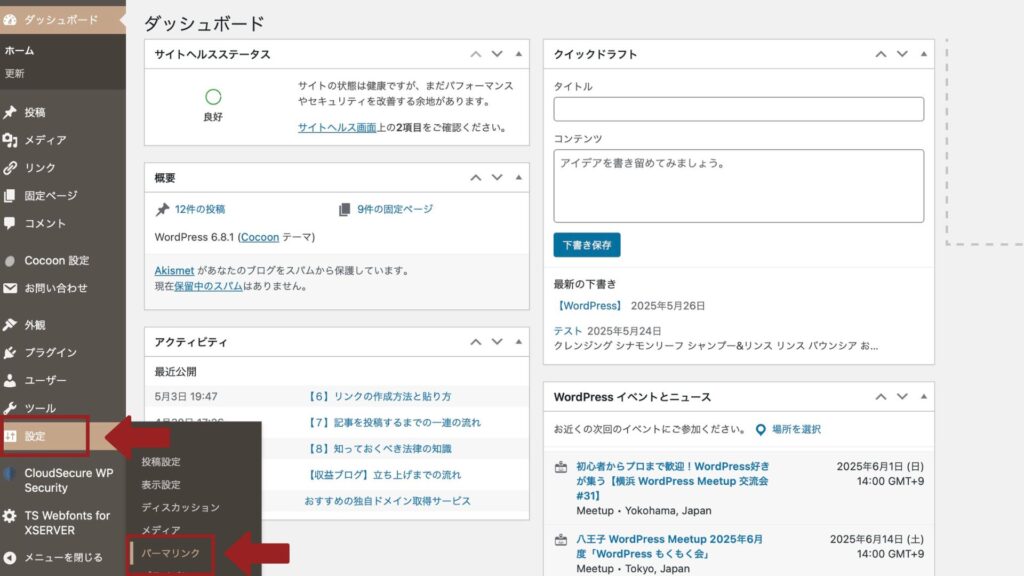Viewport: 1024px width, 576px height.
Task: Open post 【6】リンクの作成方法と貼り方
Action: click(x=379, y=396)
